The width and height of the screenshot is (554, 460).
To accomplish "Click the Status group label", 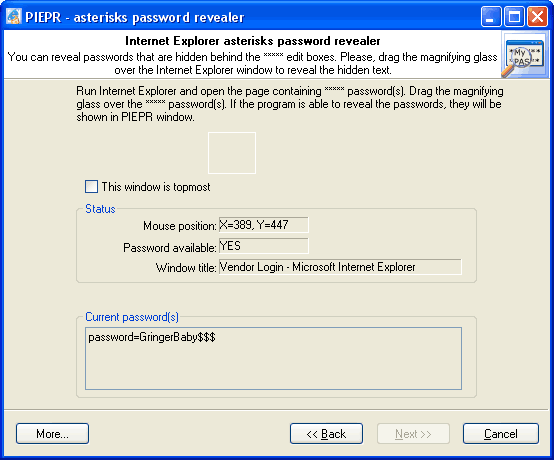I will click(x=100, y=209).
